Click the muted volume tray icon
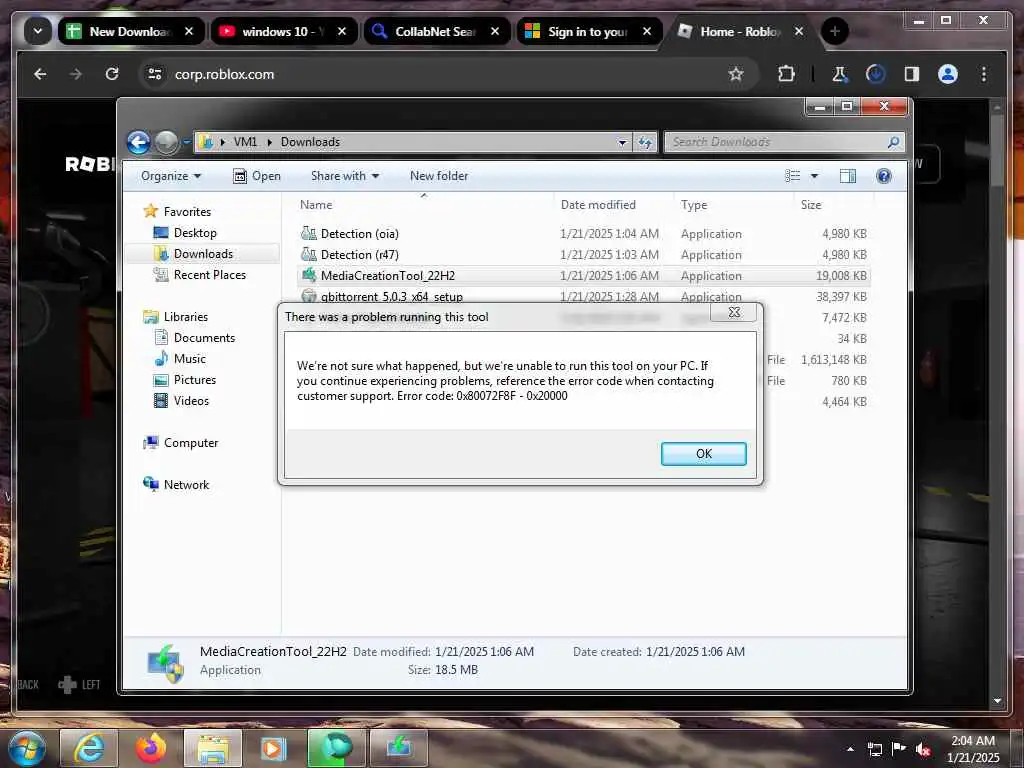1024x768 pixels. [923, 750]
